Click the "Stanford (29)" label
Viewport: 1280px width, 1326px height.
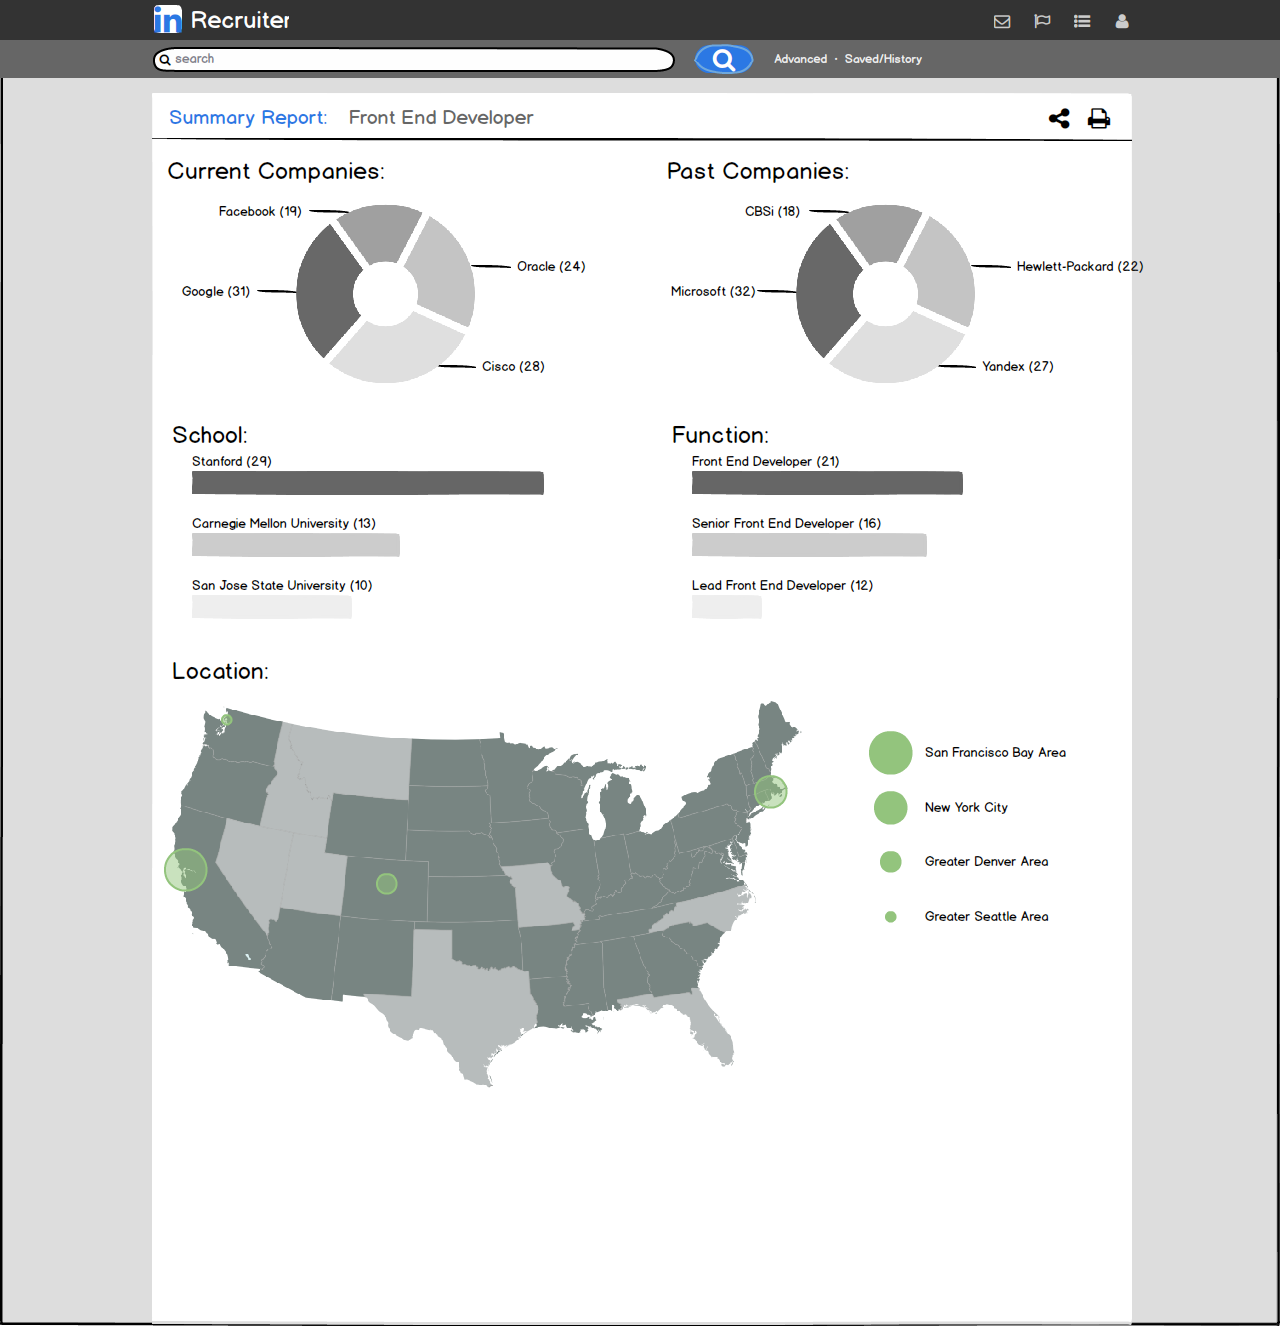[232, 462]
